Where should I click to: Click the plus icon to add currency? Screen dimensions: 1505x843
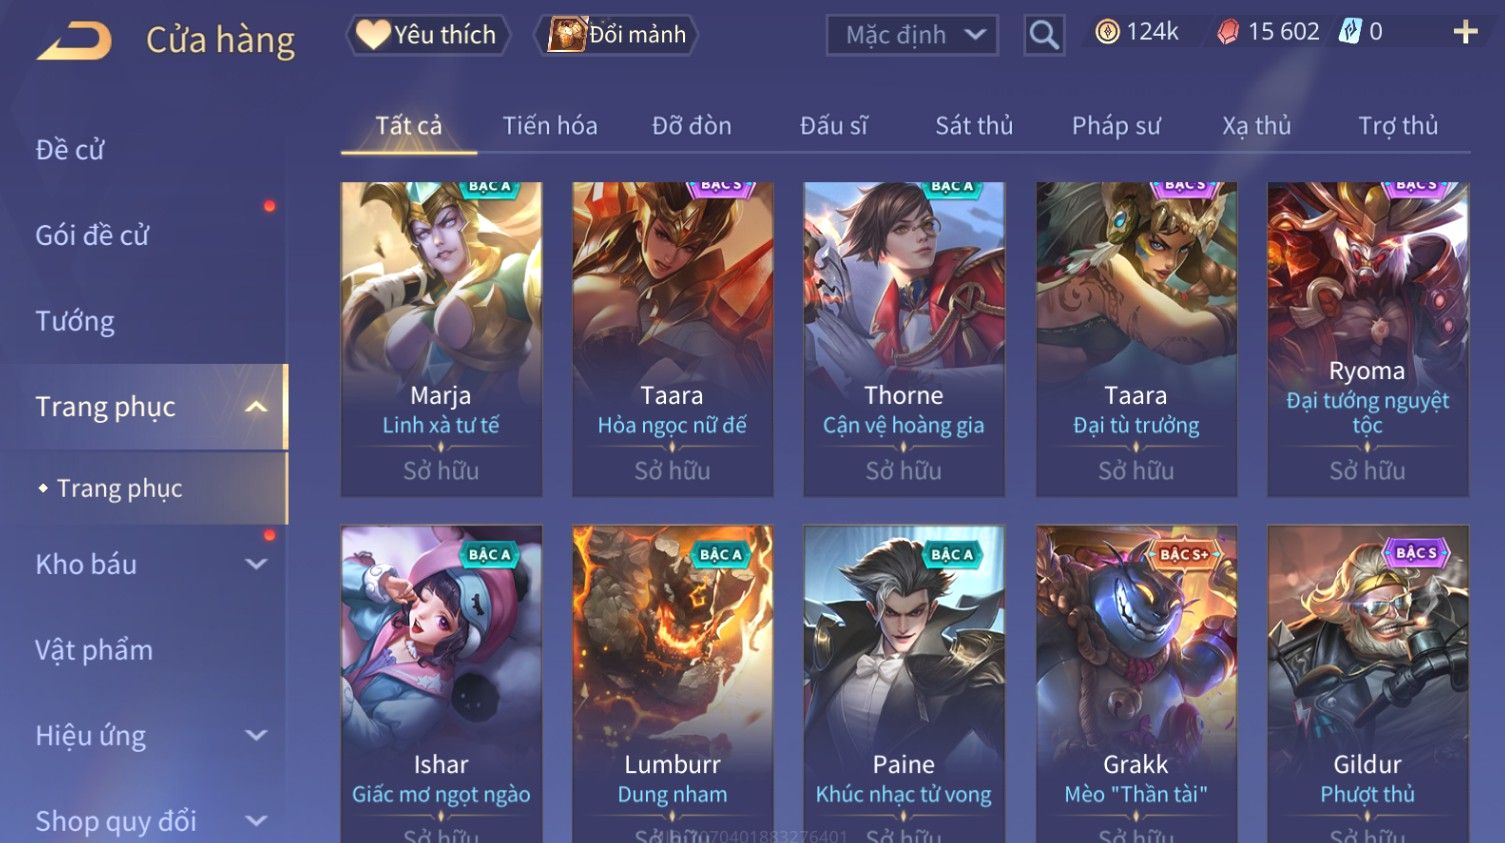[x=1465, y=33]
